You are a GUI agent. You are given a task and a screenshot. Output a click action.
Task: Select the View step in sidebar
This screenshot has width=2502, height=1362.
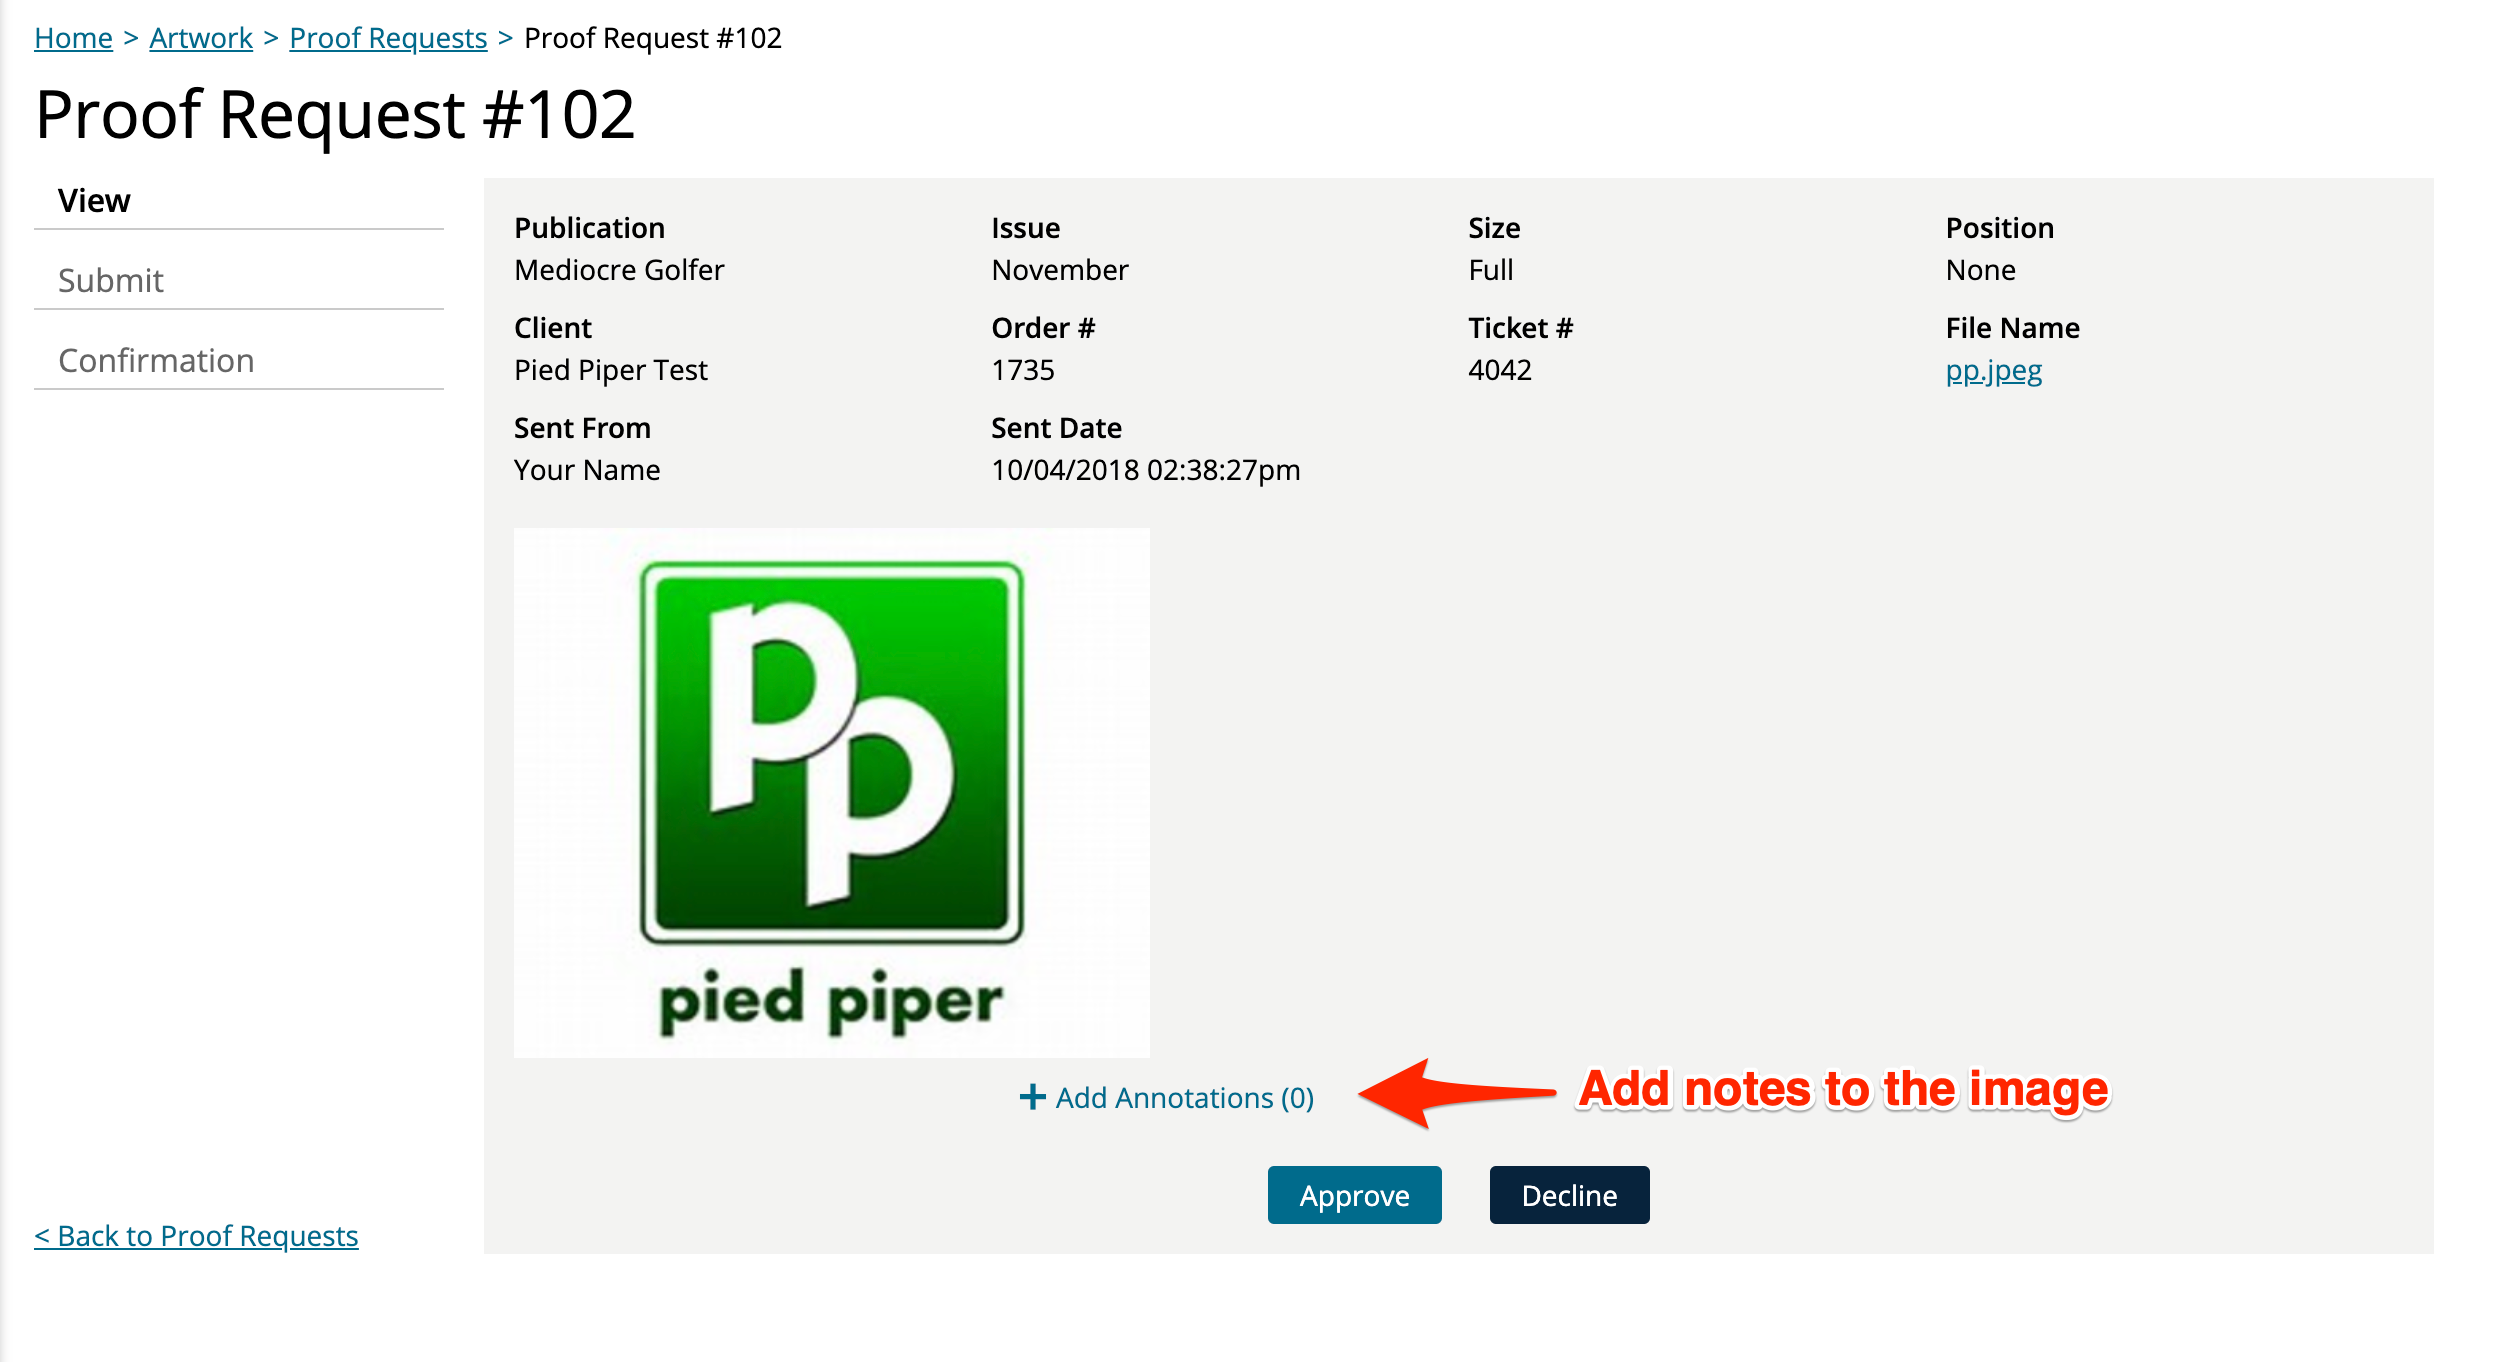pos(94,199)
